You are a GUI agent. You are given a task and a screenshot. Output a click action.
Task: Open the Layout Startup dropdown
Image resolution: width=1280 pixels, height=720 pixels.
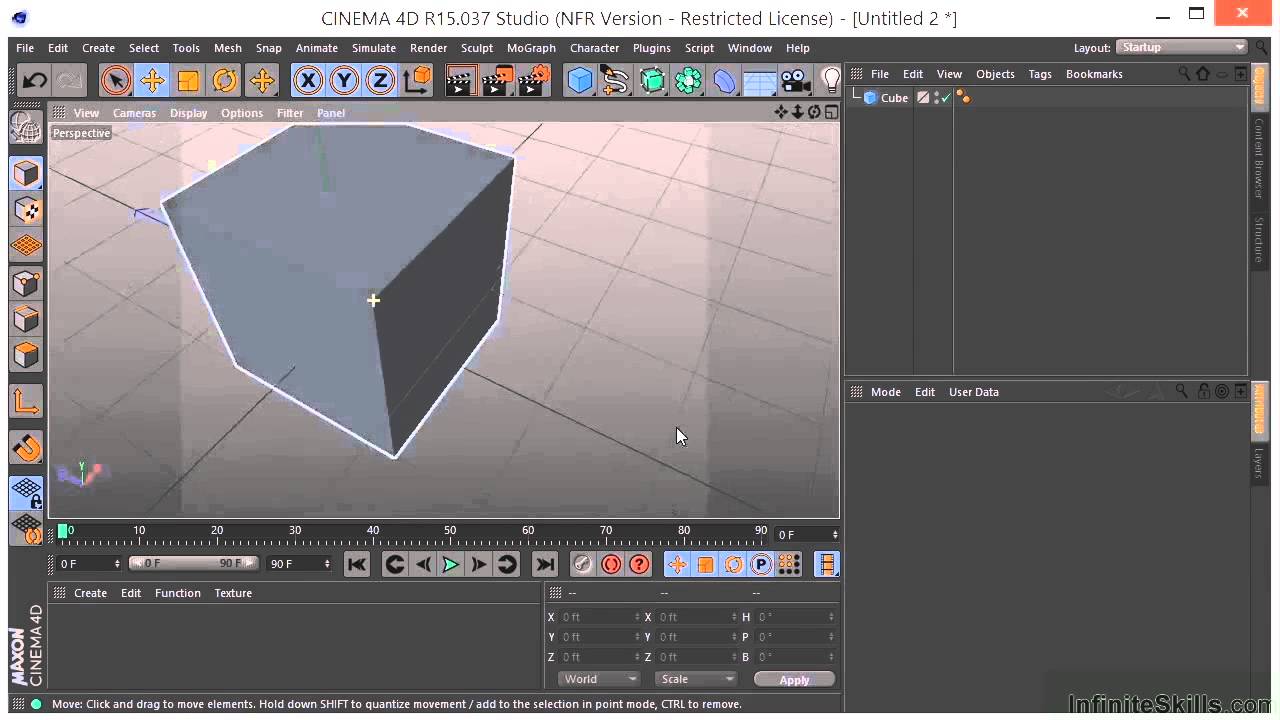point(1182,47)
